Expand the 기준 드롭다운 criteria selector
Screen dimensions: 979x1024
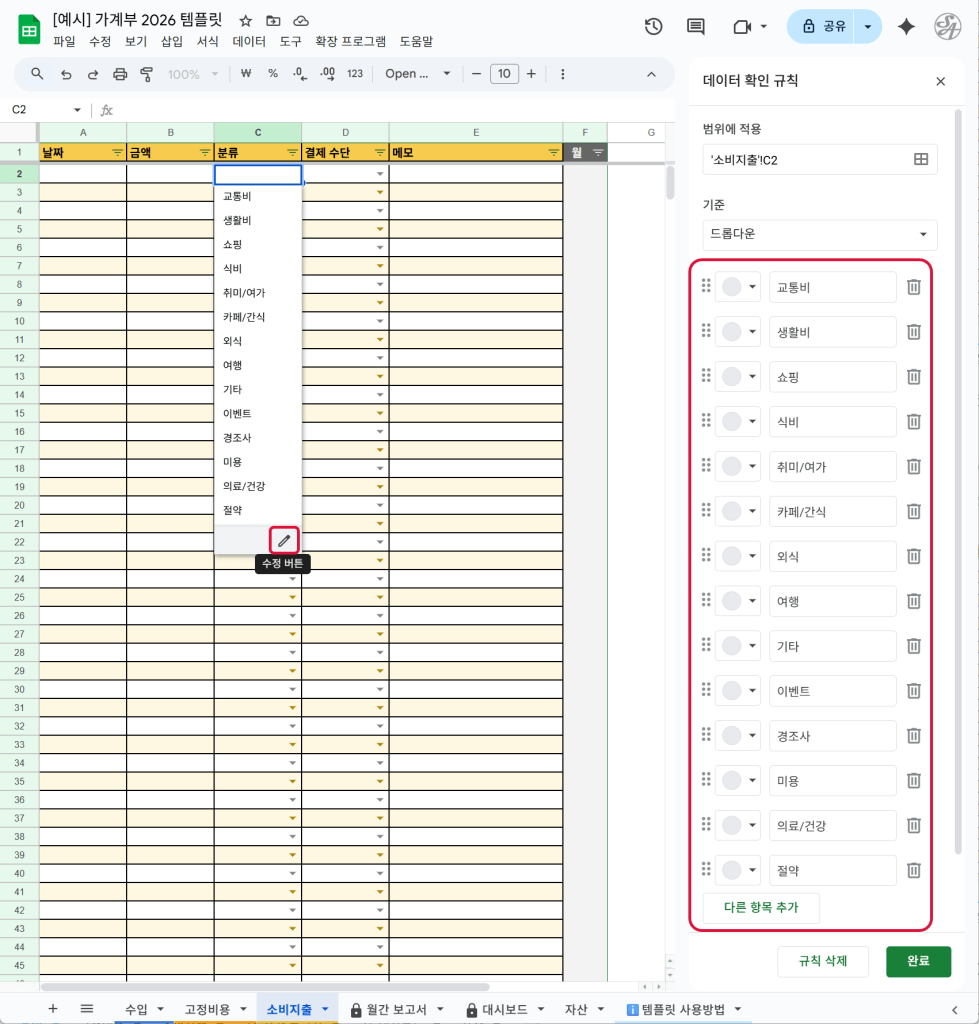pyautogui.click(x=820, y=235)
